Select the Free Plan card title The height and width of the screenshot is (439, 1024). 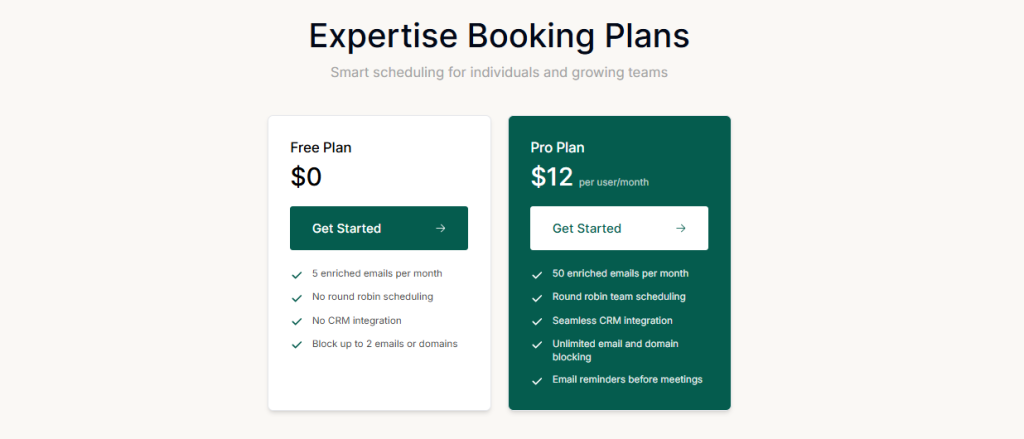[x=321, y=148]
